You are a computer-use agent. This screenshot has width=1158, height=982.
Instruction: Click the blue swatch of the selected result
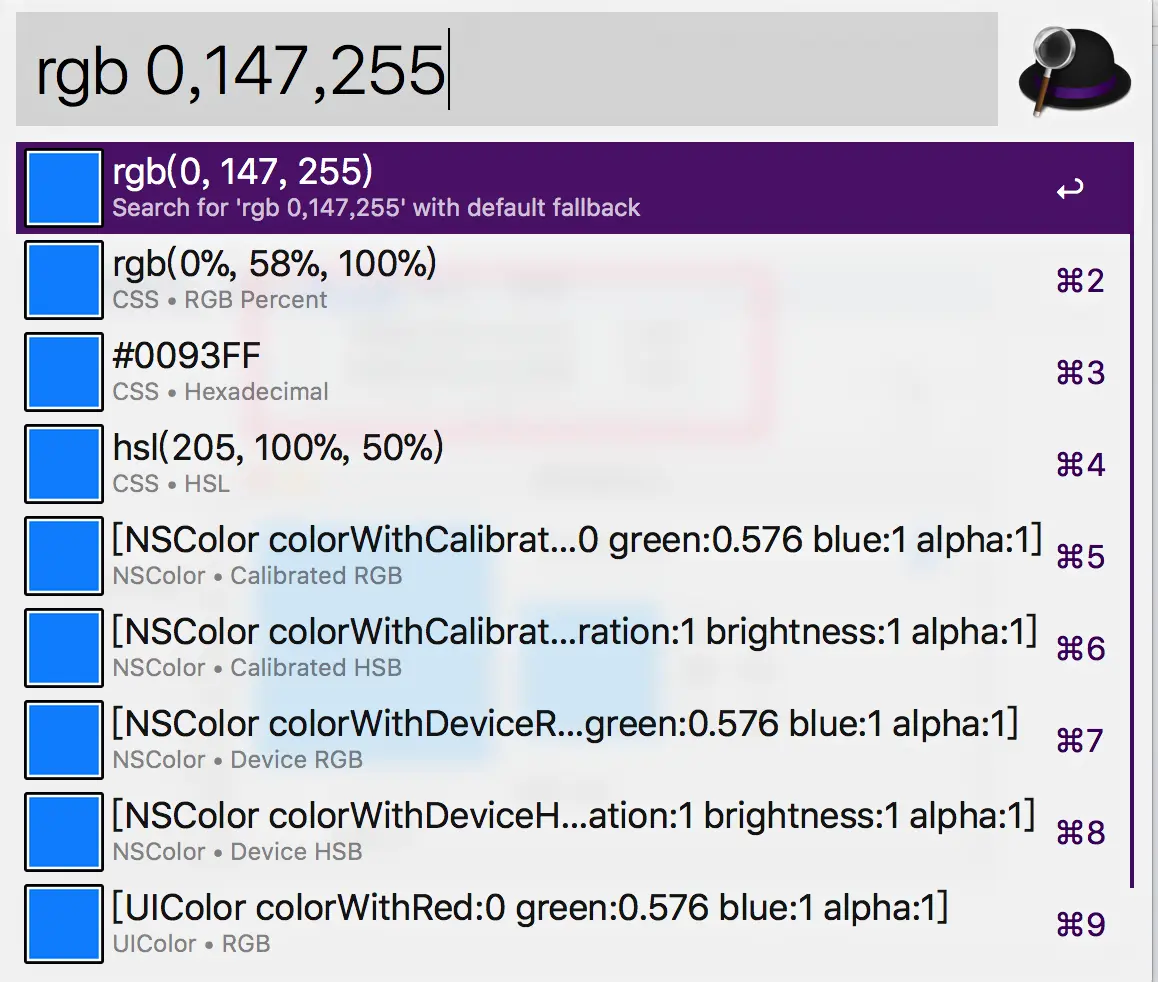(x=64, y=188)
